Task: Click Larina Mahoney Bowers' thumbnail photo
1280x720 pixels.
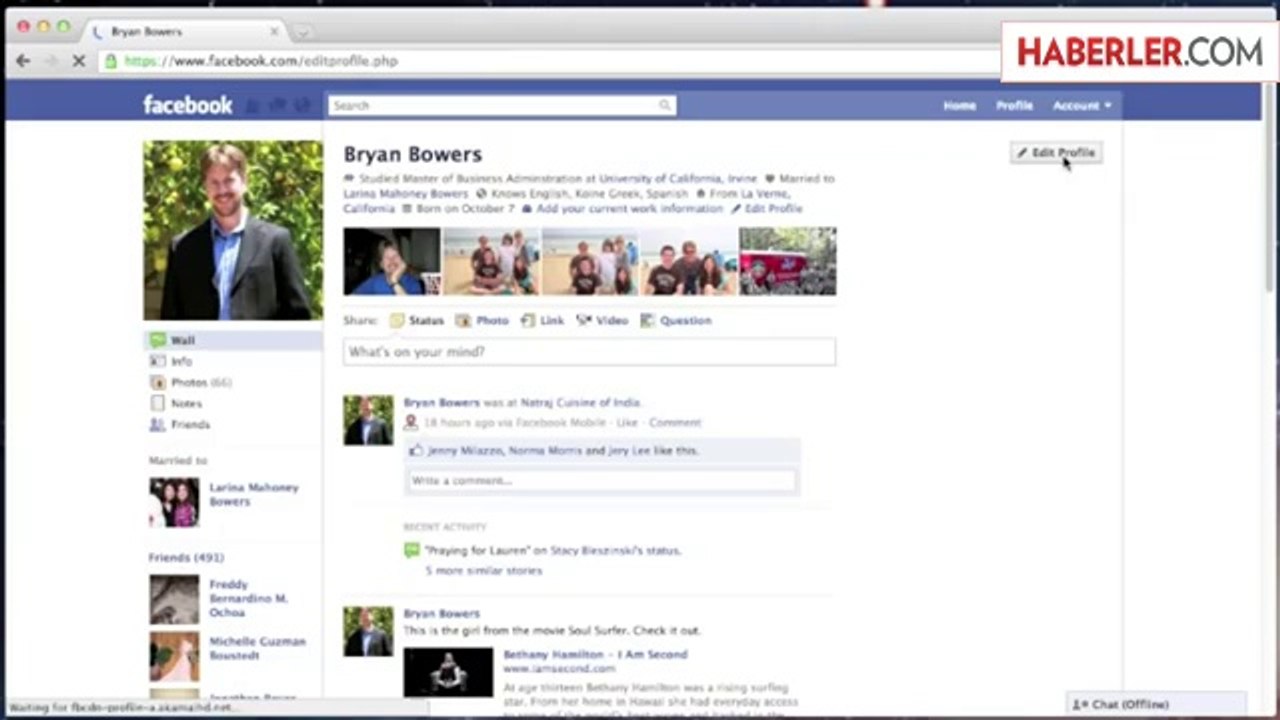Action: coord(174,502)
